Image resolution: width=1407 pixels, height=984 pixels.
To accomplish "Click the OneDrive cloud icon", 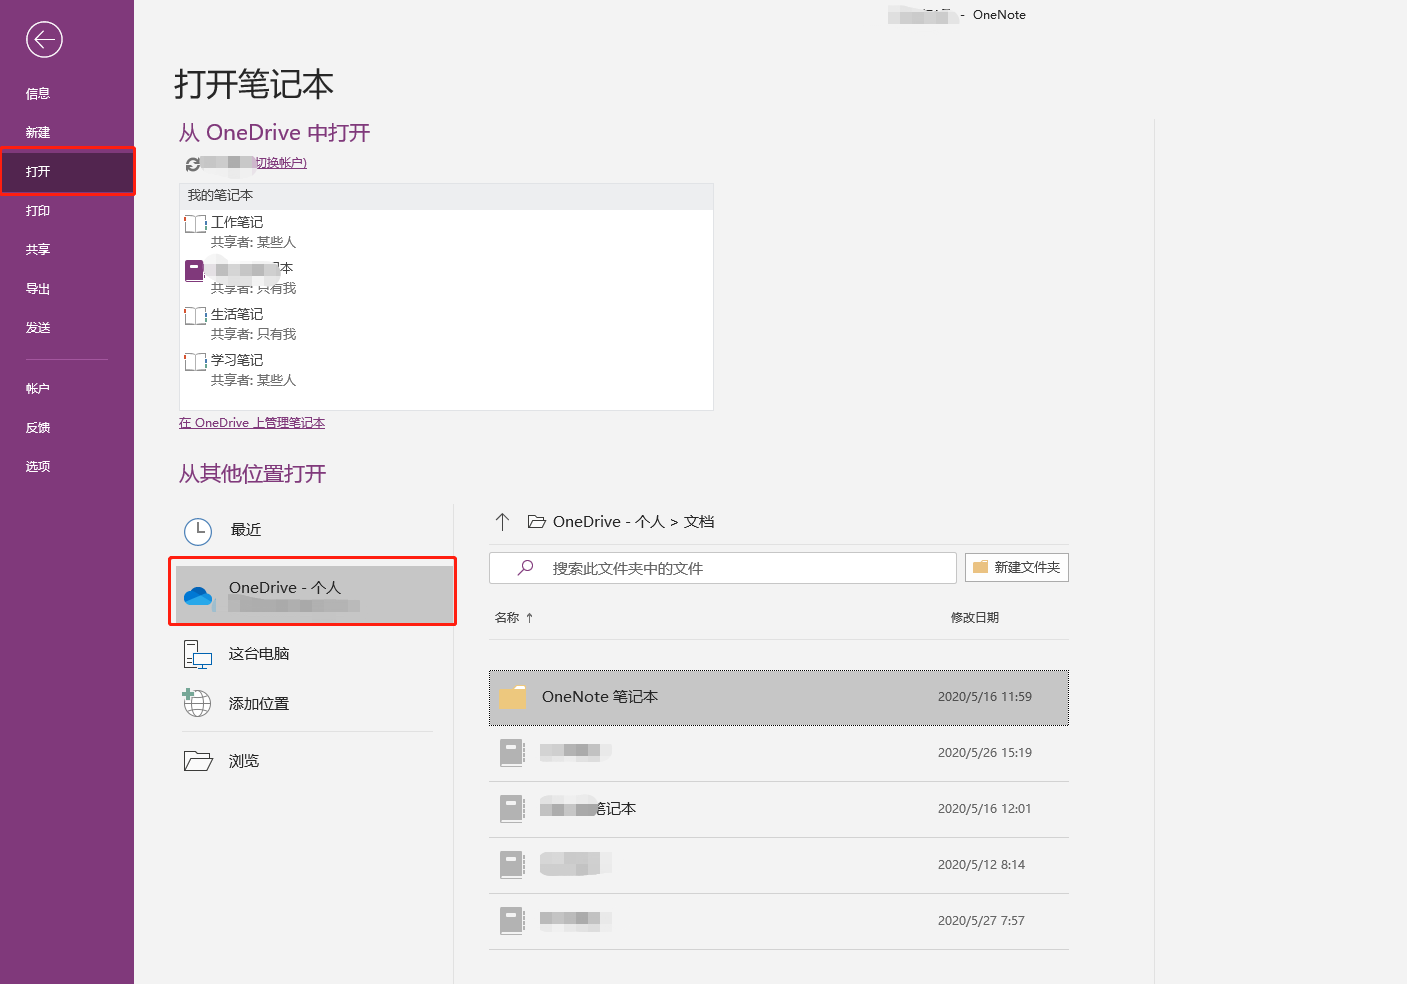I will (199, 597).
